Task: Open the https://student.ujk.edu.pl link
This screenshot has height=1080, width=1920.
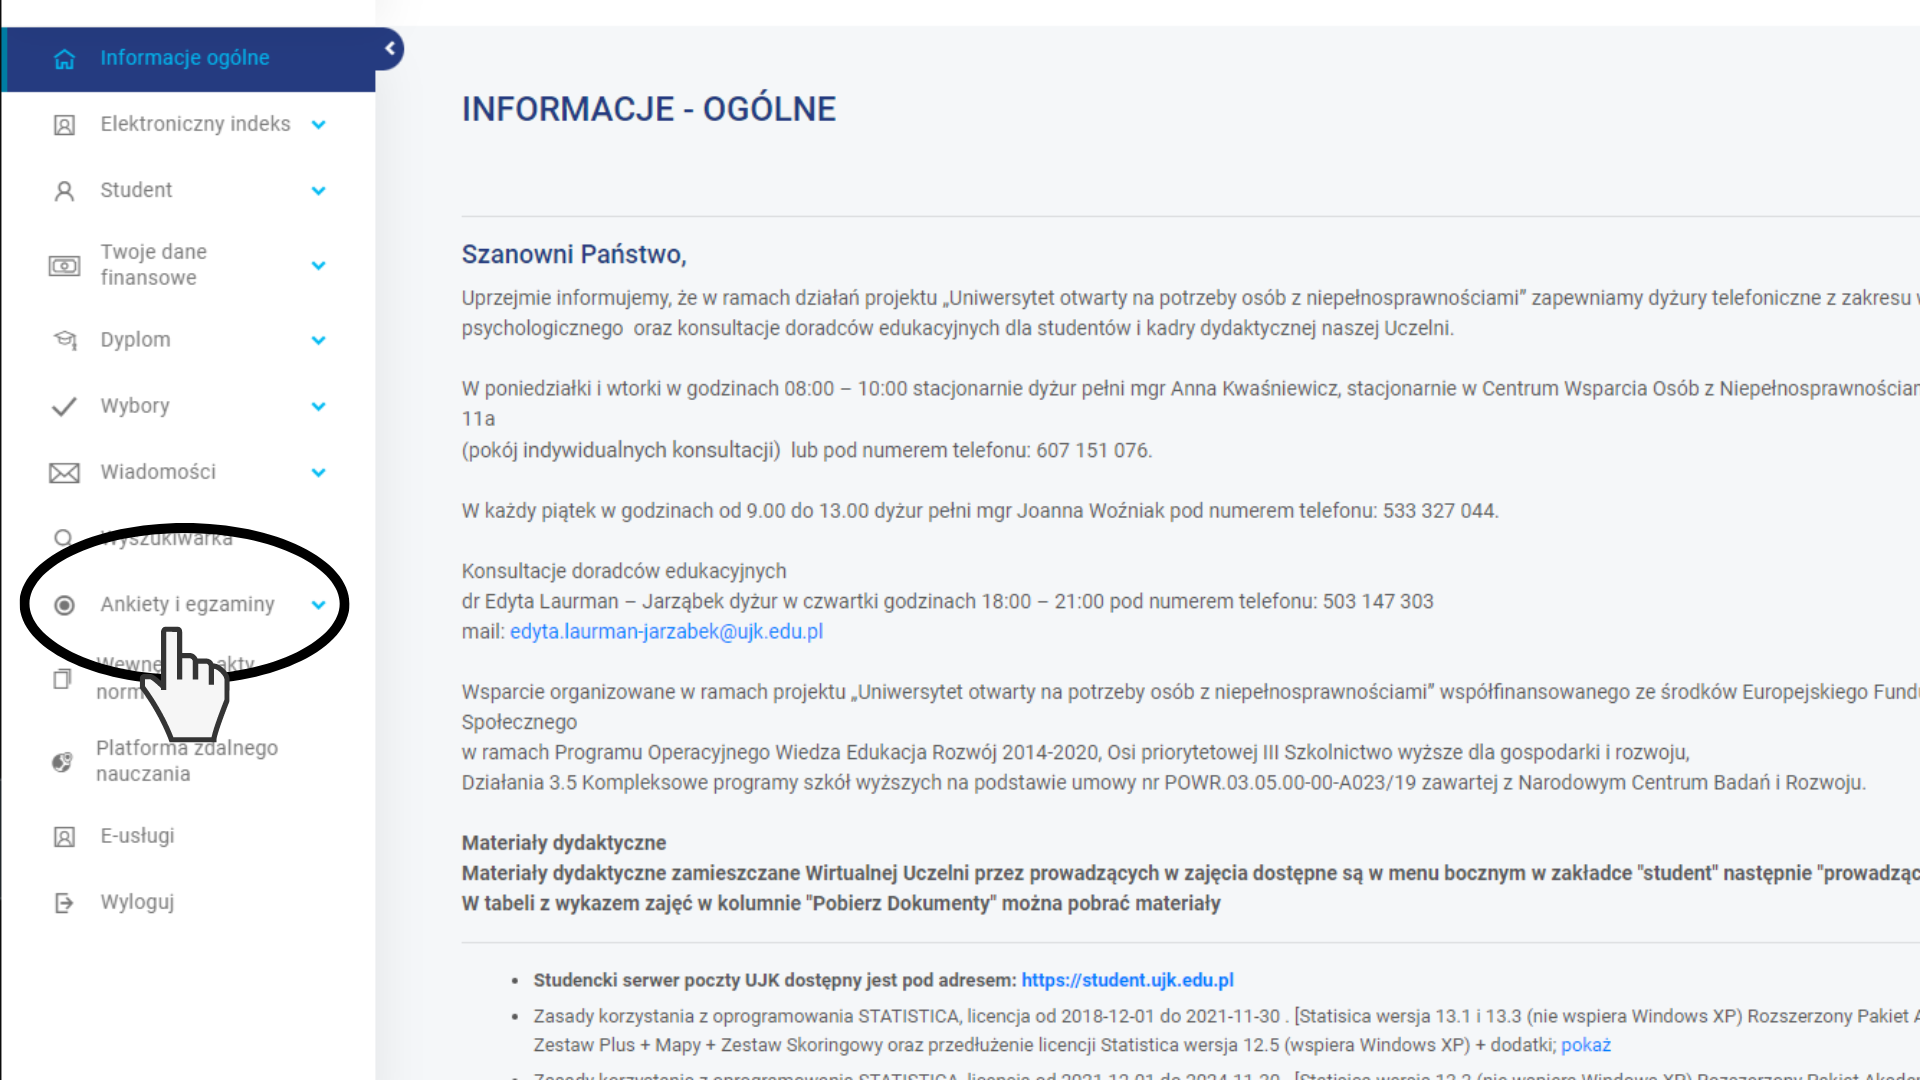Action: pos(1127,980)
